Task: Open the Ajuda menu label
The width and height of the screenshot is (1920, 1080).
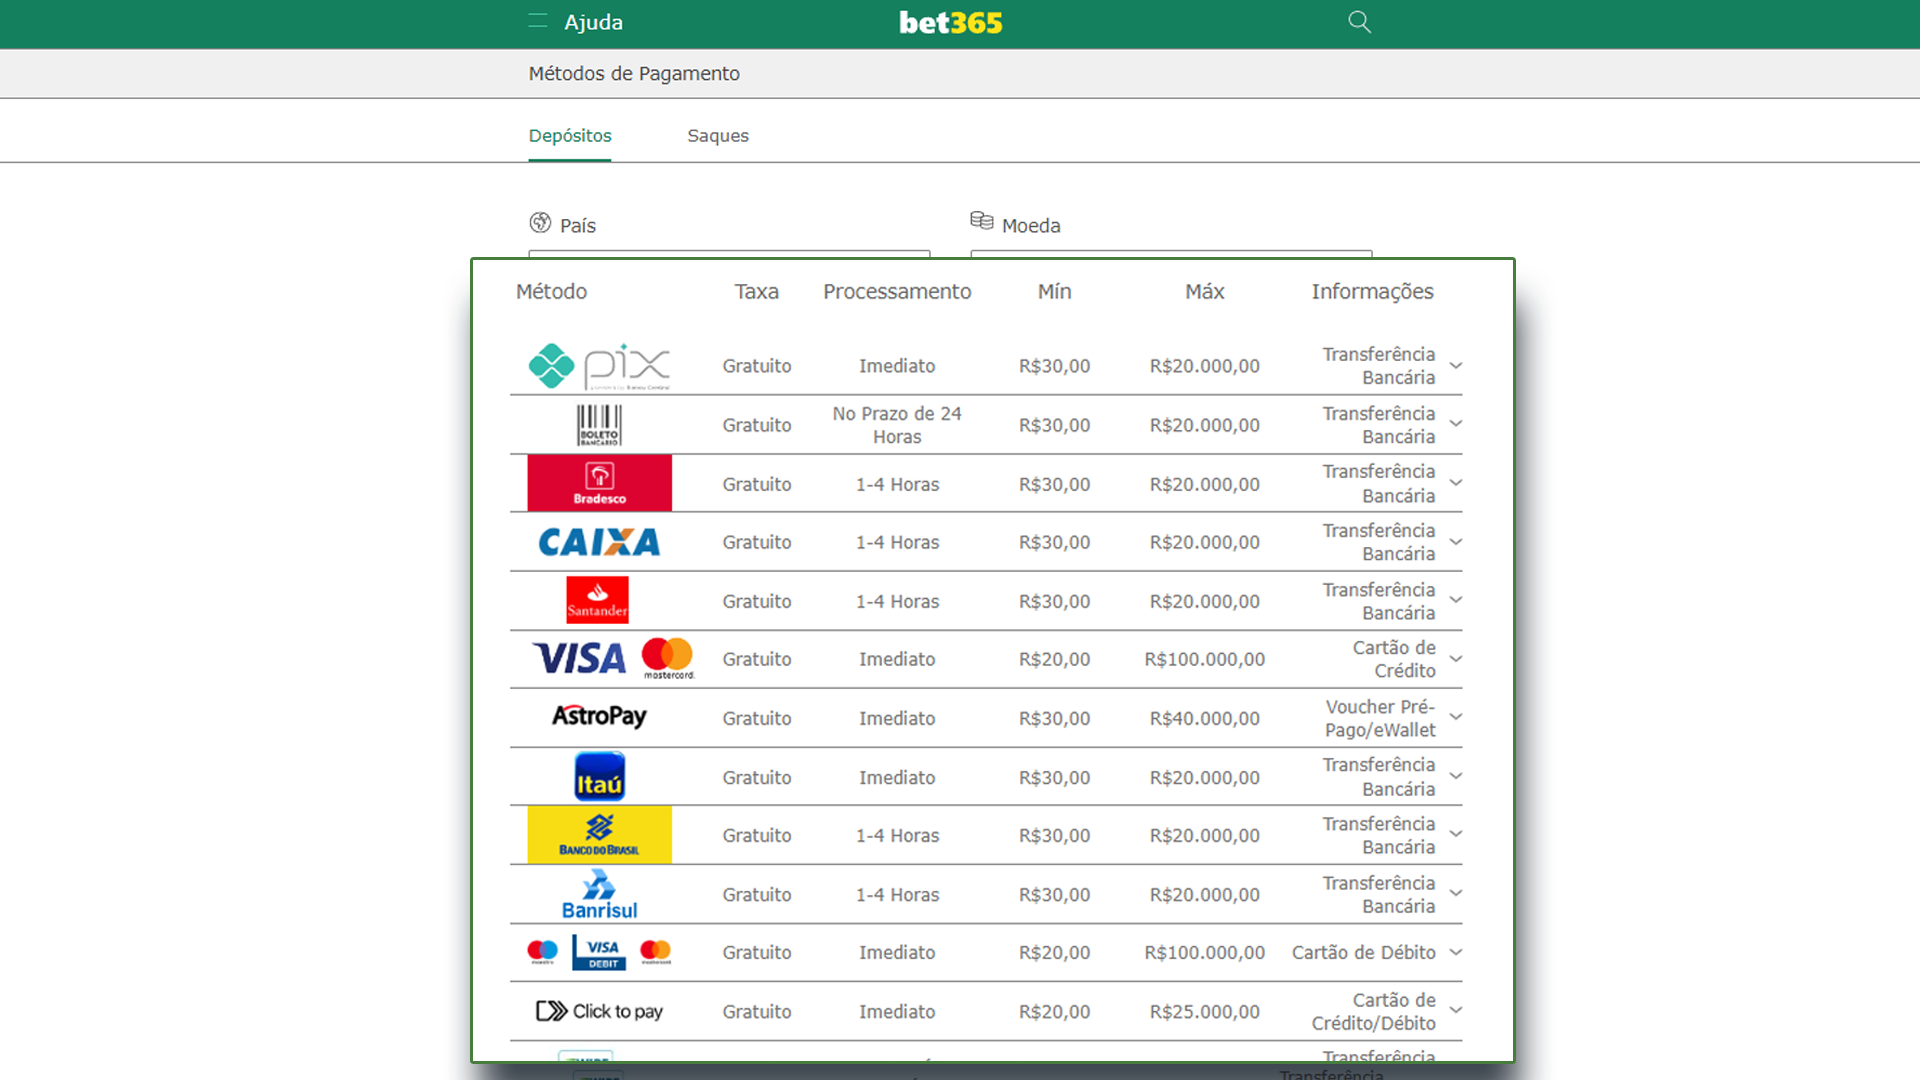Action: click(593, 22)
